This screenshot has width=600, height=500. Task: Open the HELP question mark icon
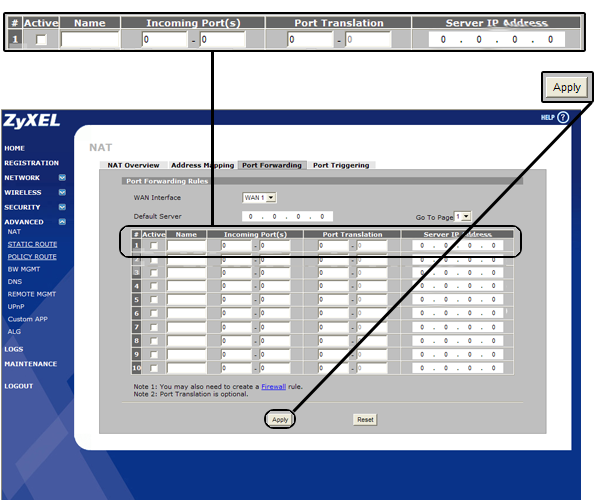coord(563,117)
